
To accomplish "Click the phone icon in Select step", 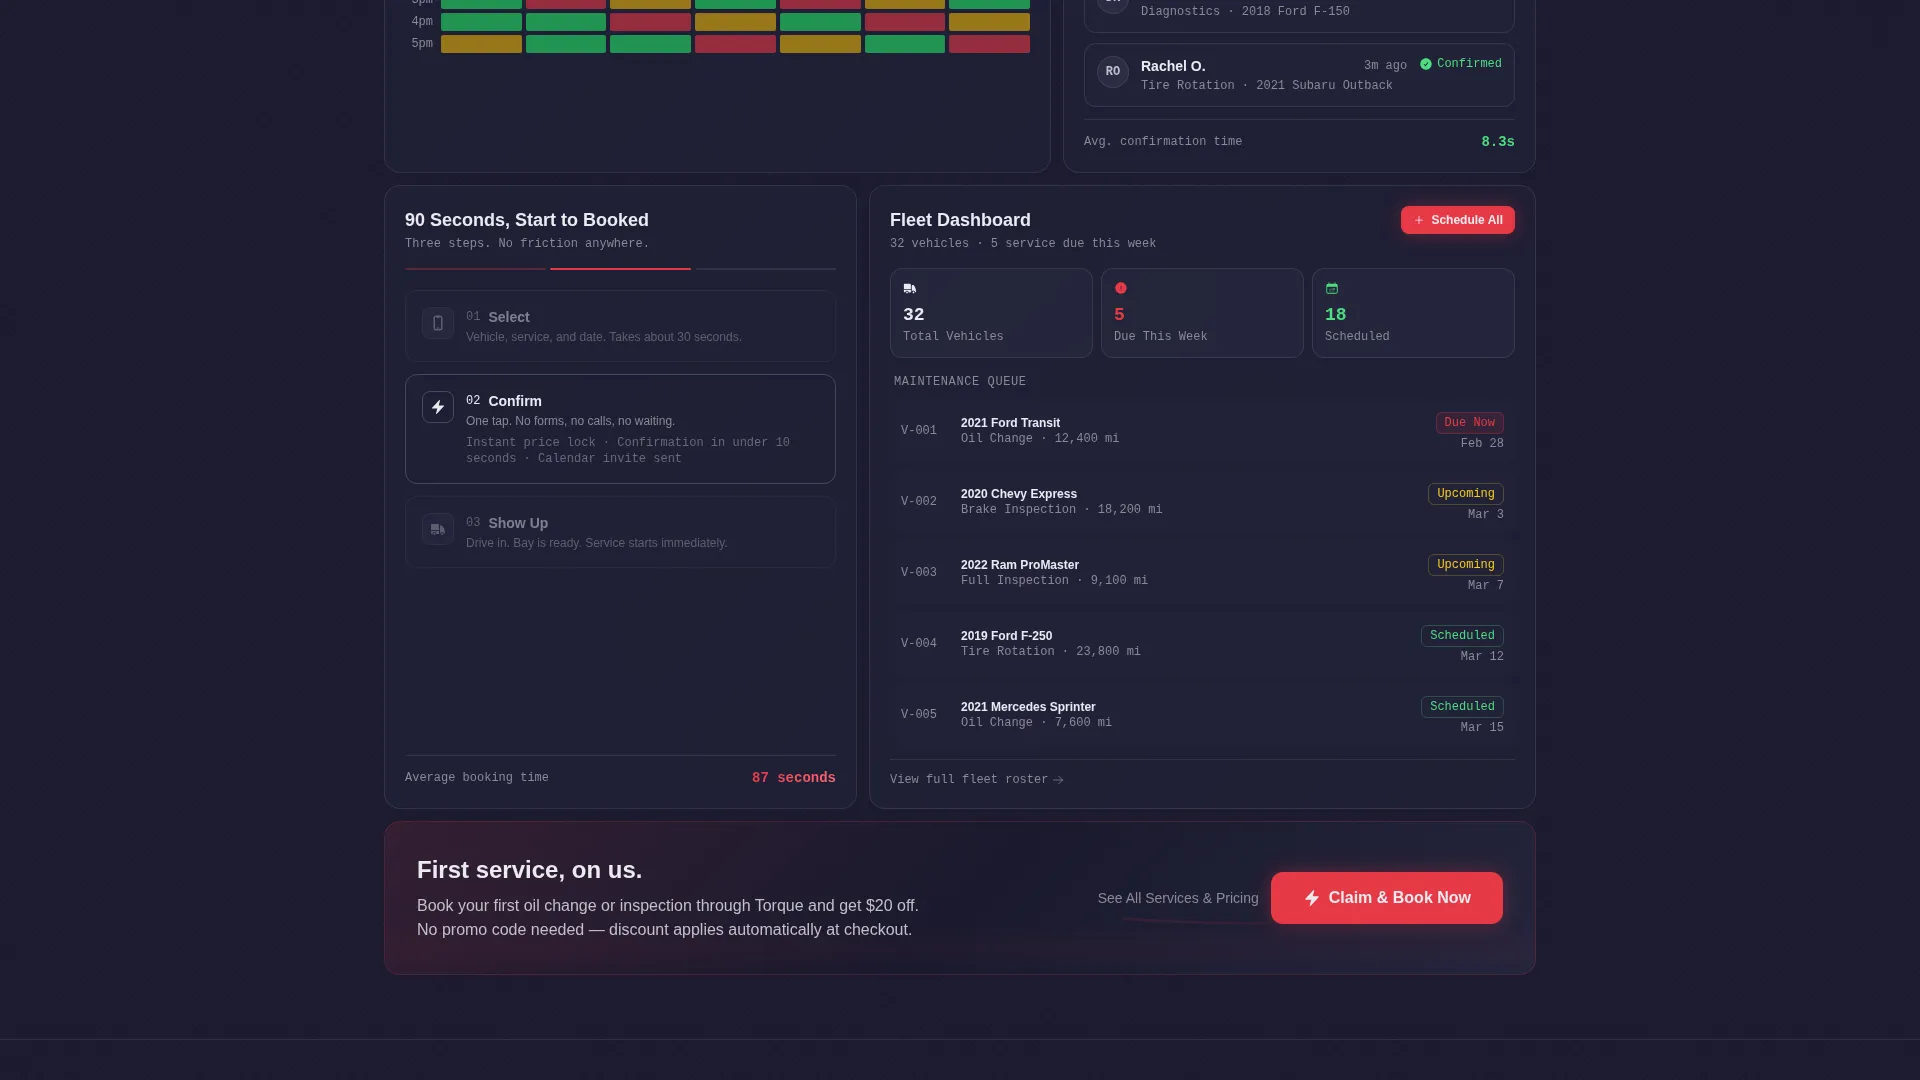I will [438, 323].
